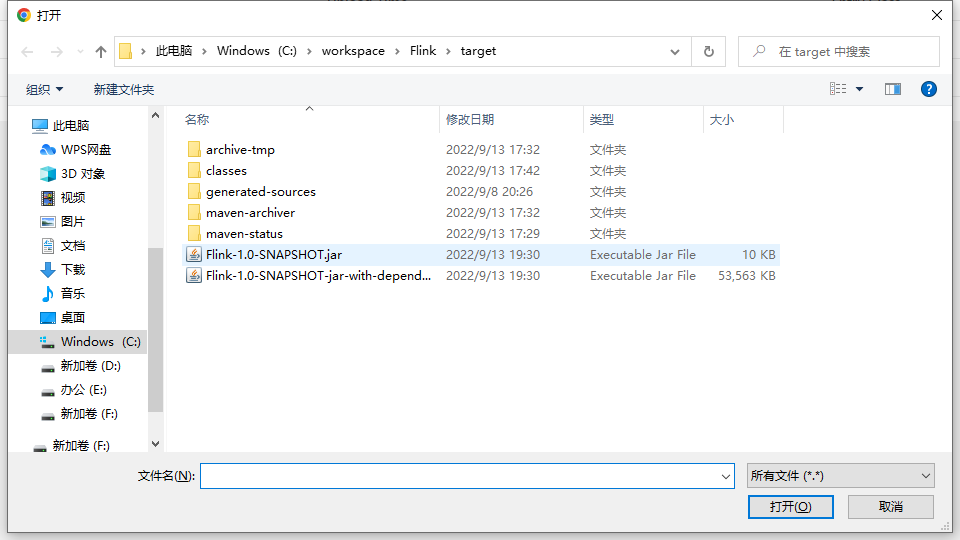This screenshot has width=960, height=540.
Task: Open WPS网盘 in sidebar
Action: (x=86, y=149)
